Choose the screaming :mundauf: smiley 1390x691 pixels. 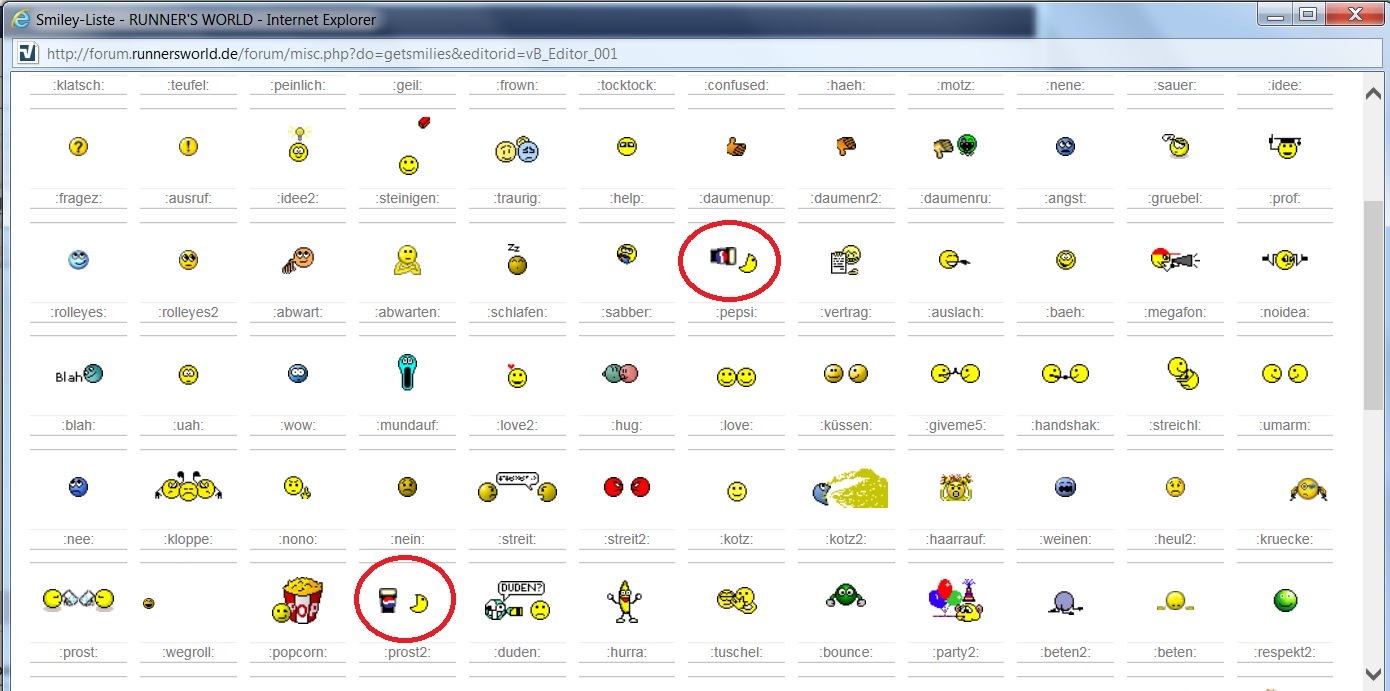point(407,373)
